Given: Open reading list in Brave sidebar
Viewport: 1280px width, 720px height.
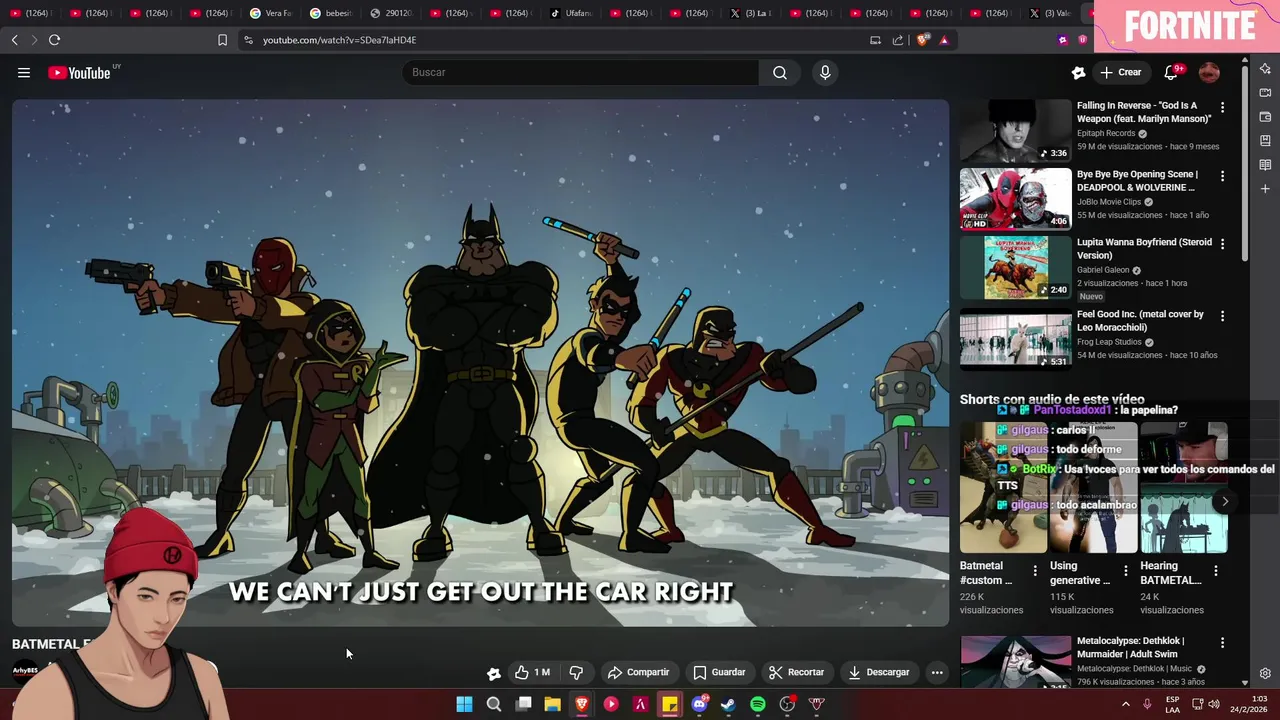Looking at the screenshot, I should pyautogui.click(x=1265, y=165).
